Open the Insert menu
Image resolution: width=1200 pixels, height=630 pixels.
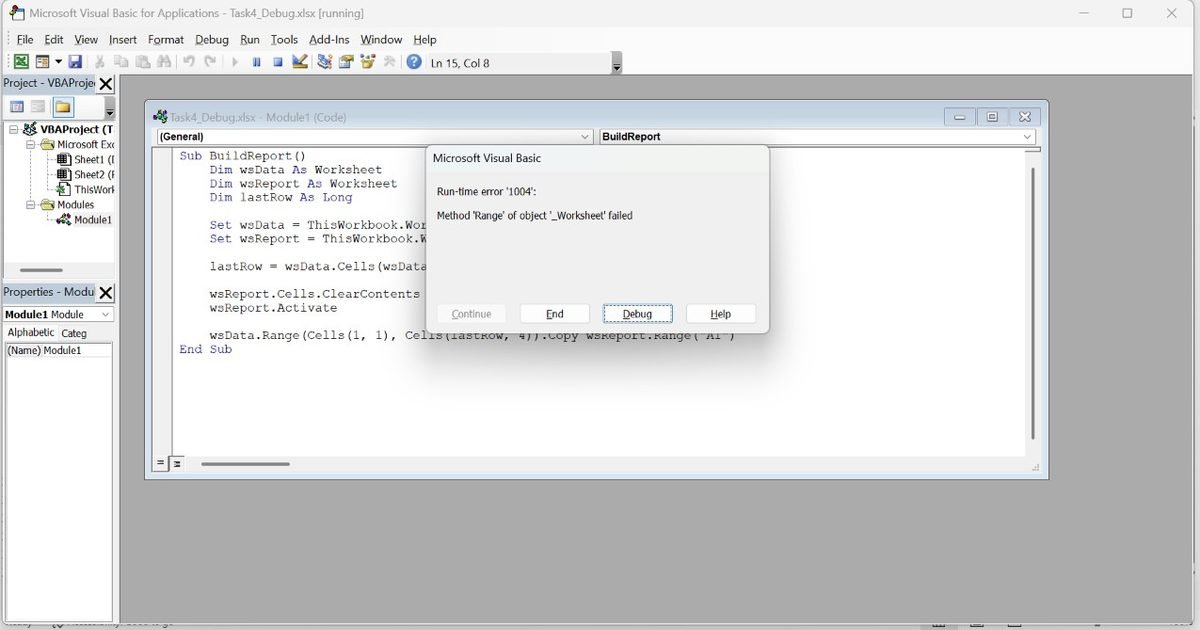click(x=123, y=39)
